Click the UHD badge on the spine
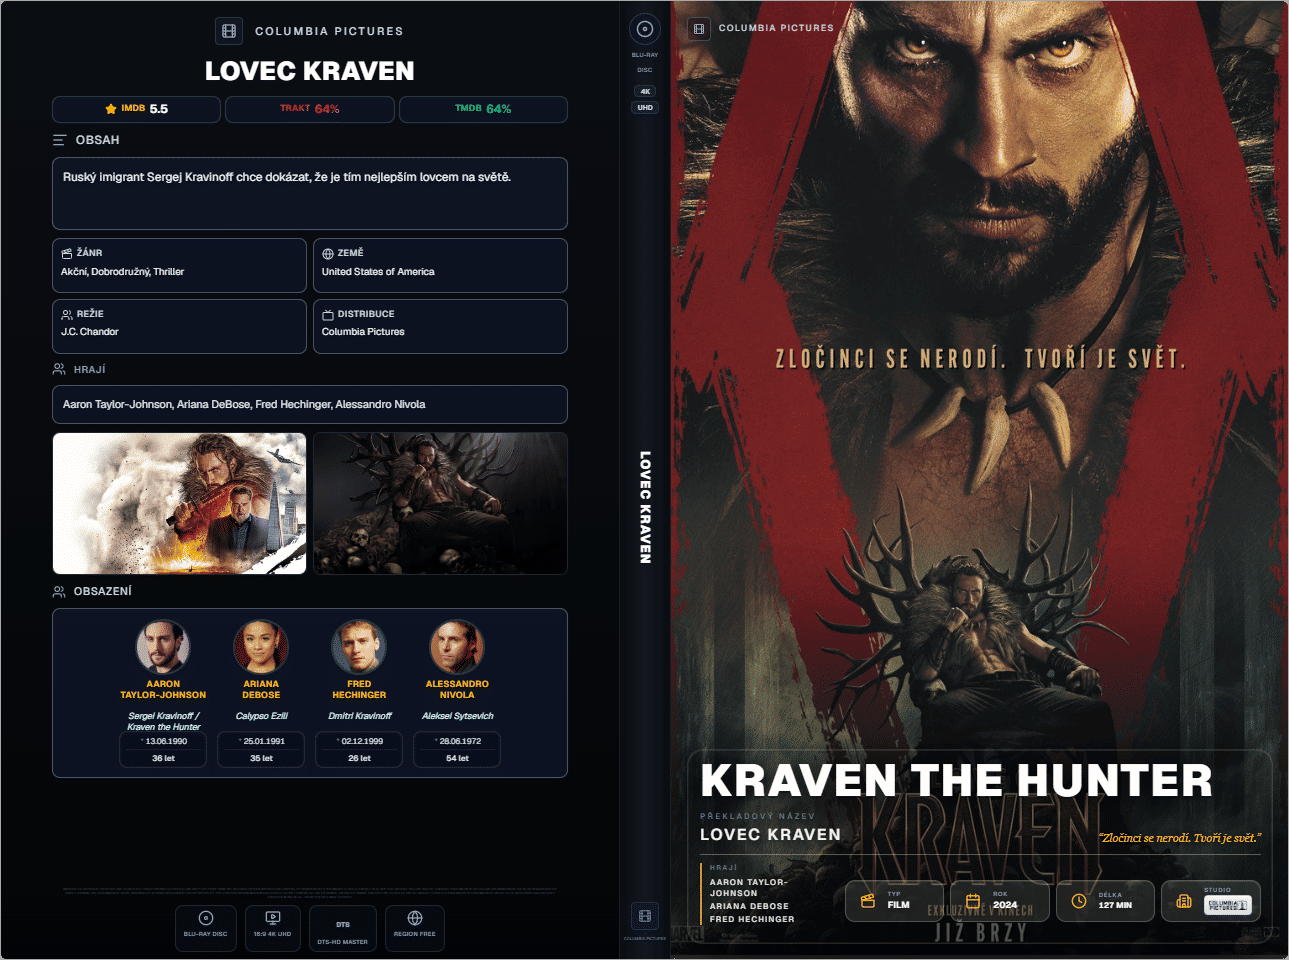The height and width of the screenshot is (960, 1289). 645,107
